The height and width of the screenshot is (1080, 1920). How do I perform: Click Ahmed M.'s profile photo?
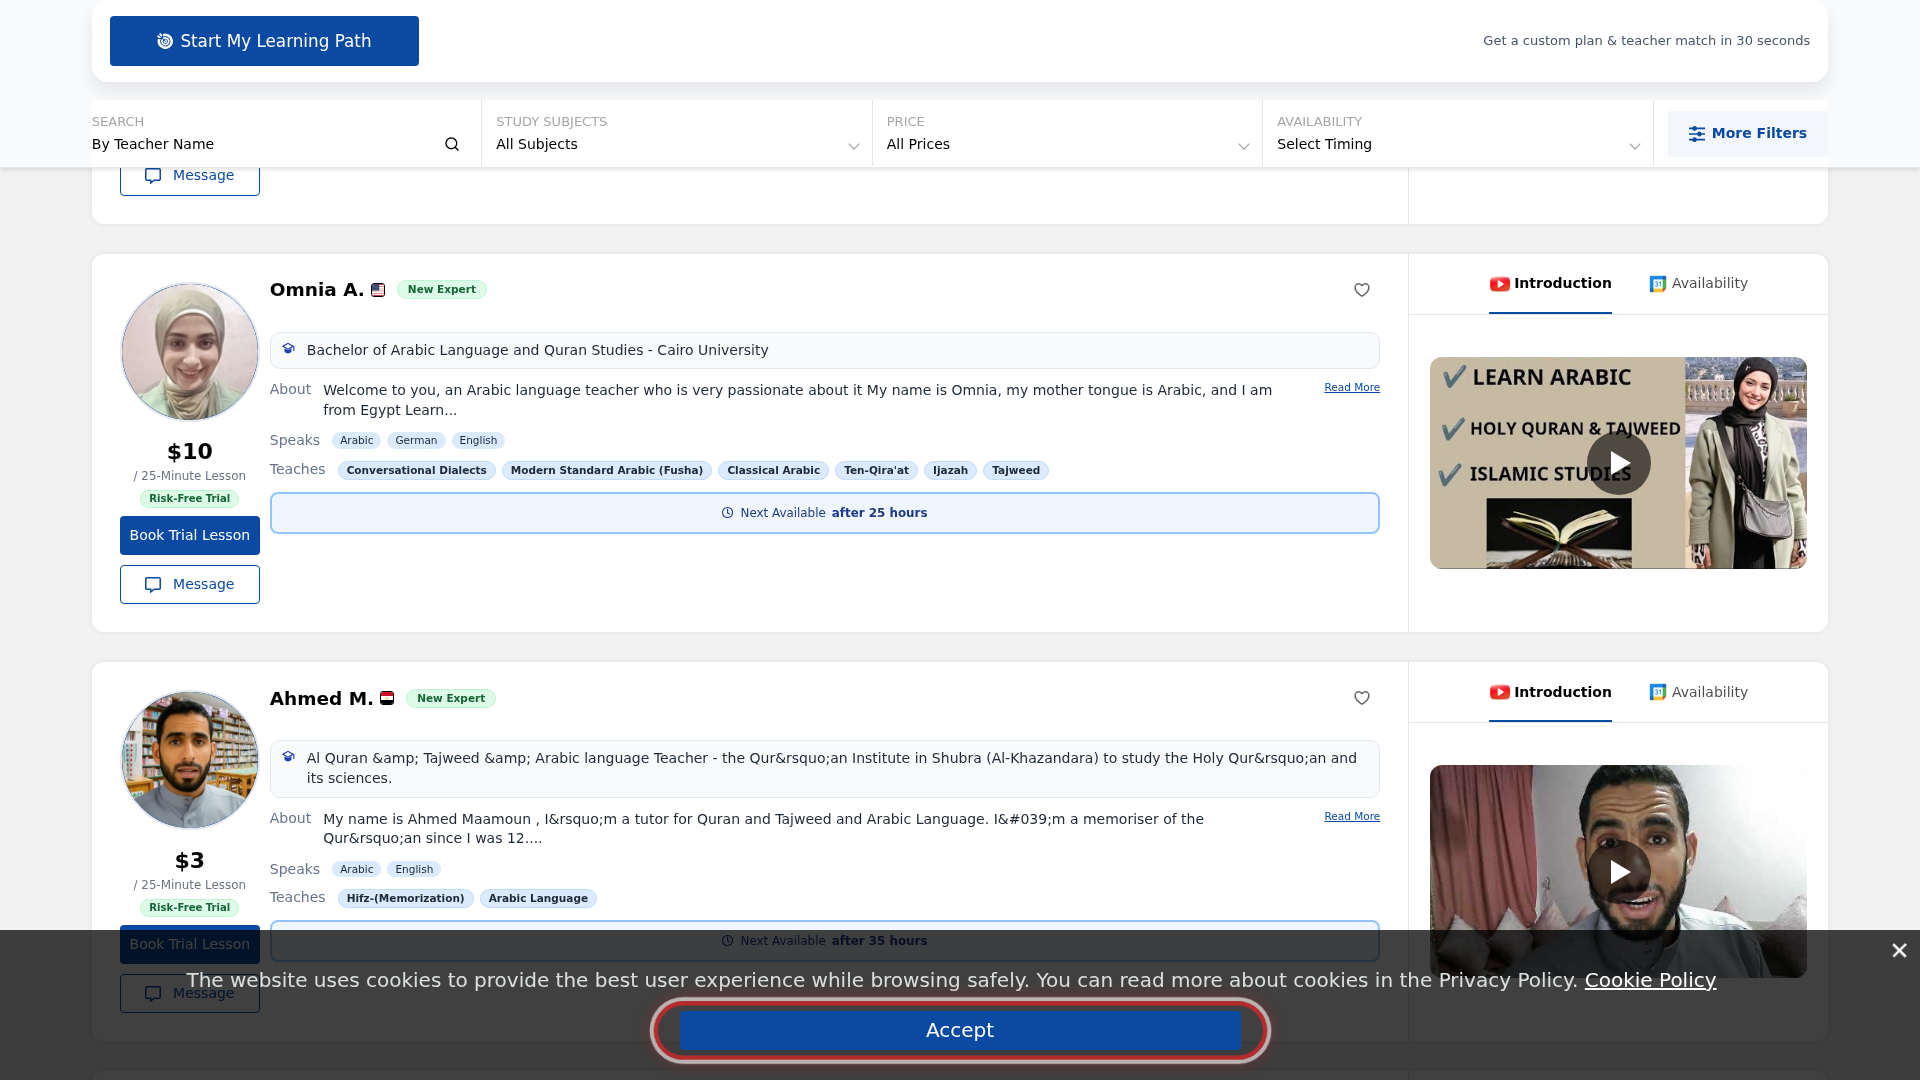pos(190,760)
